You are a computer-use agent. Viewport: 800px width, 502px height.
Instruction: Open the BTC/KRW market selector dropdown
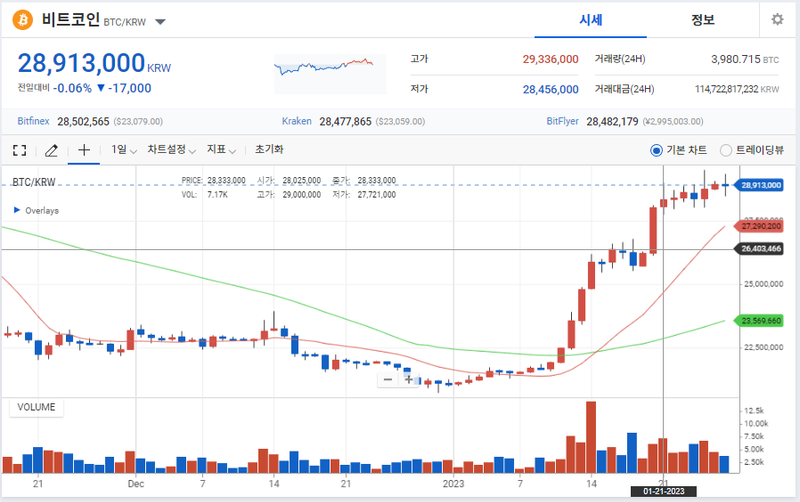point(161,21)
